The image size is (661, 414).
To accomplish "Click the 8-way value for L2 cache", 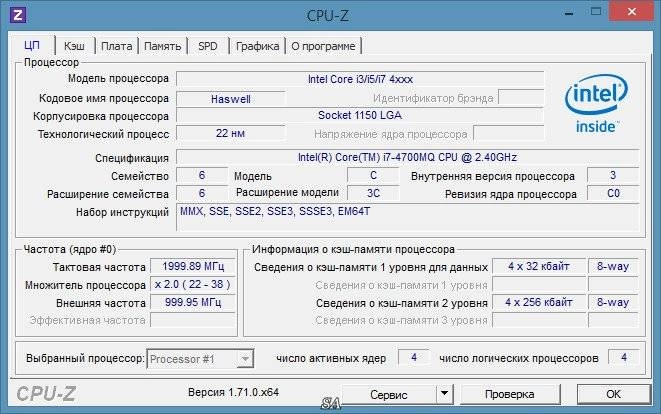I will tap(613, 302).
